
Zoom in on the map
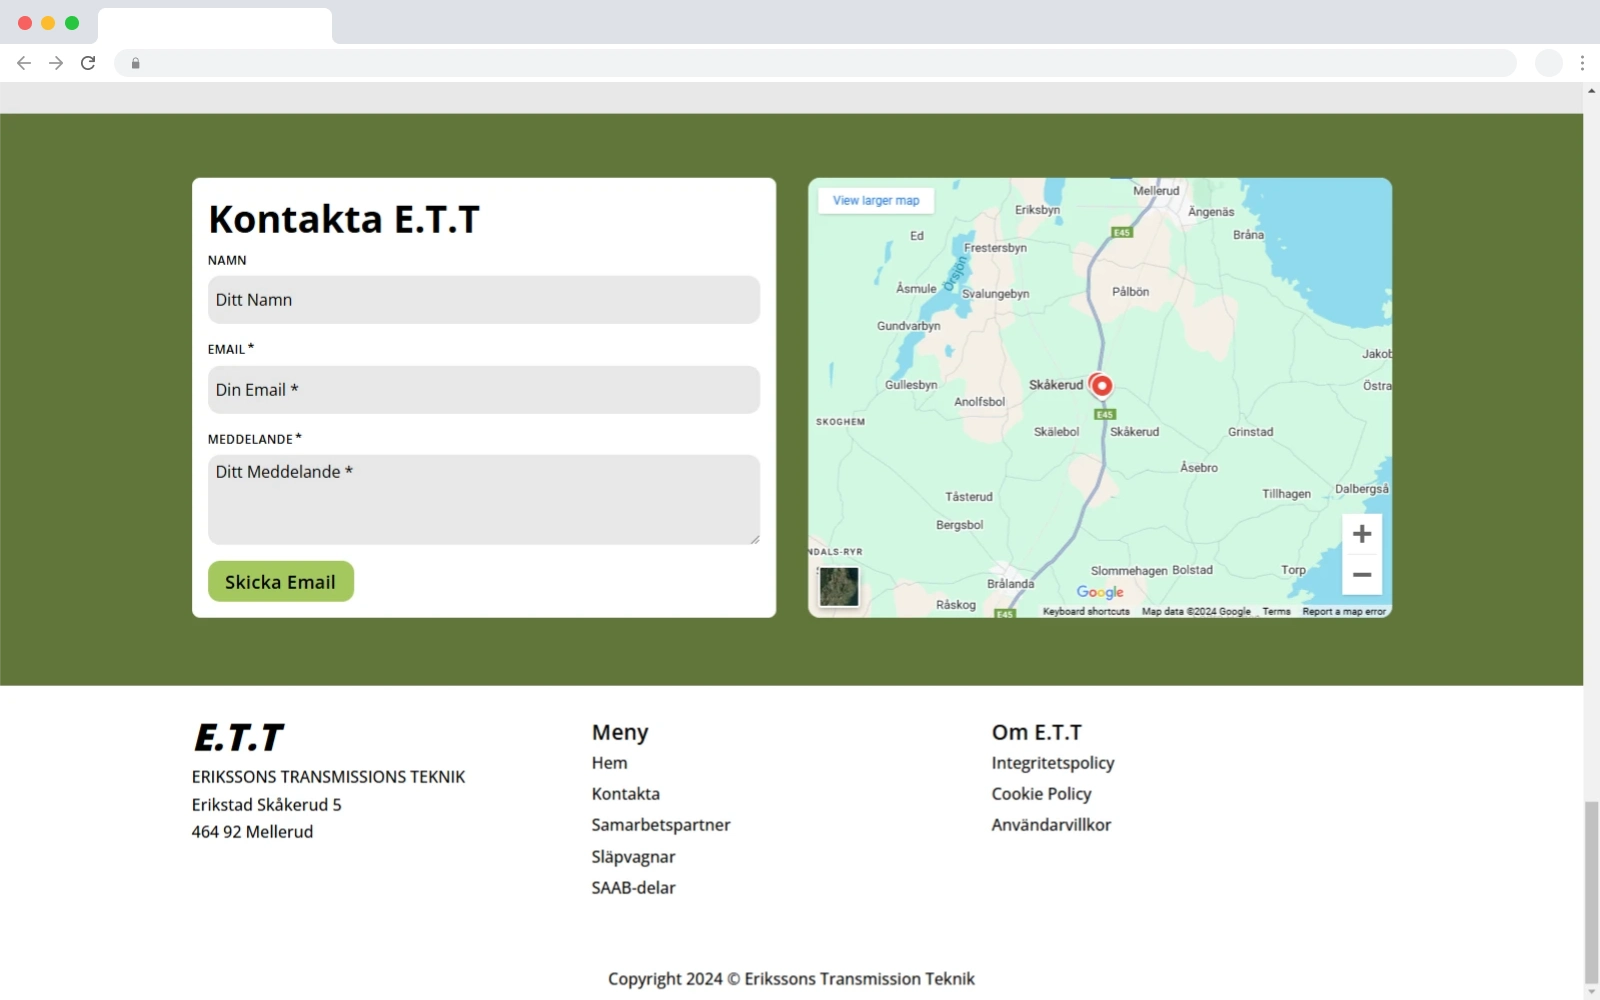(1361, 534)
